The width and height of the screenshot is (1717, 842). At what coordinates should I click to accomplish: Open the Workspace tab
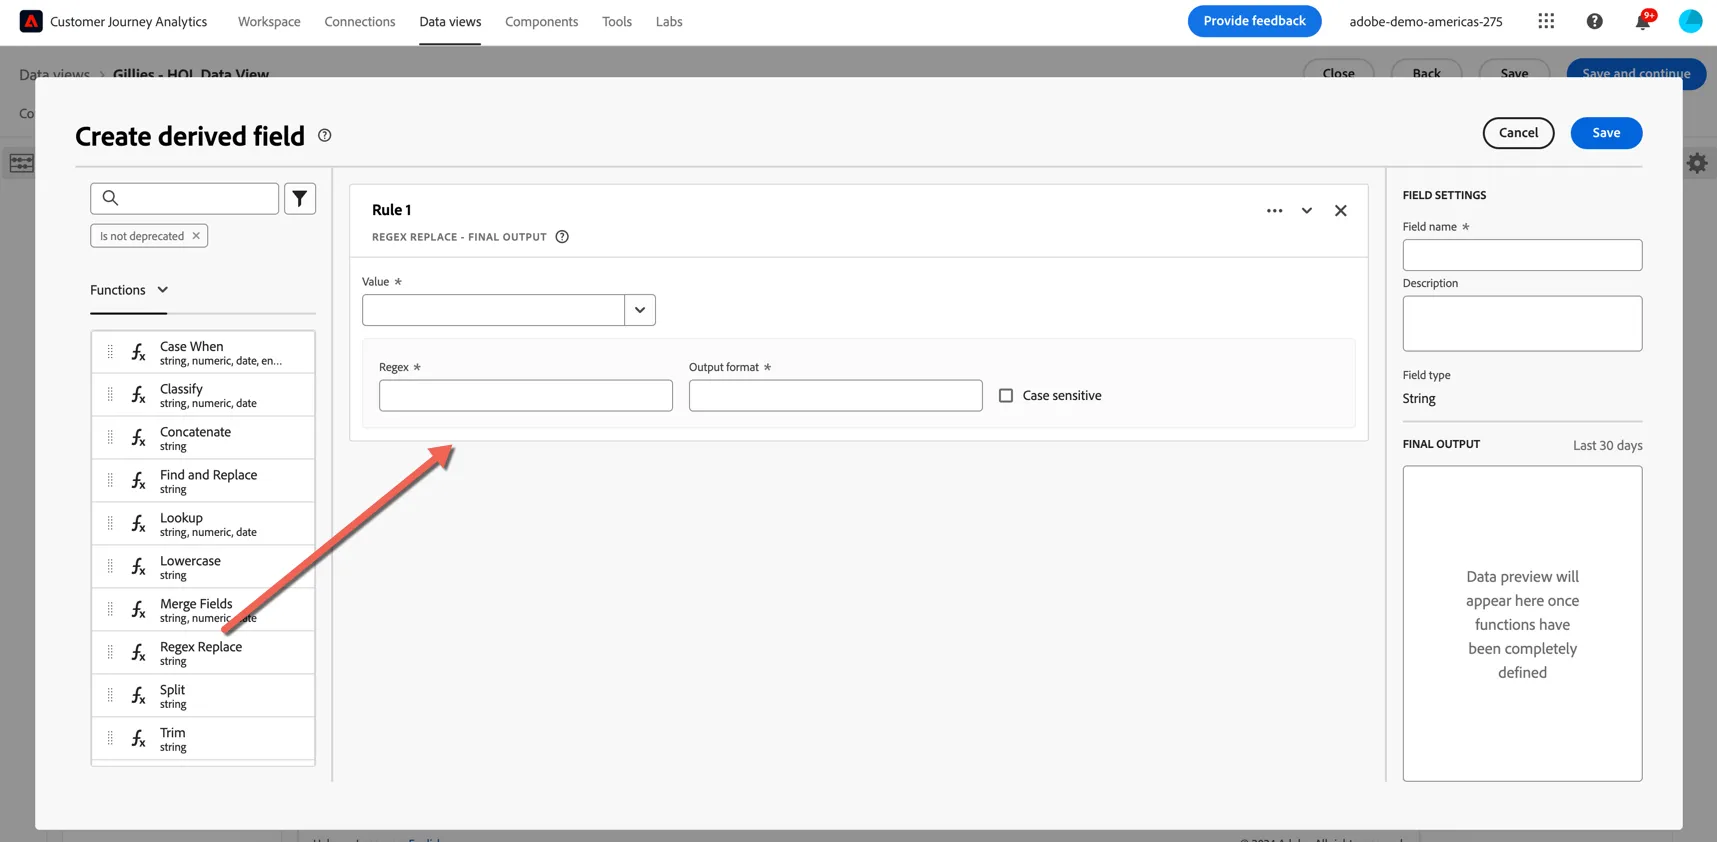(x=269, y=21)
